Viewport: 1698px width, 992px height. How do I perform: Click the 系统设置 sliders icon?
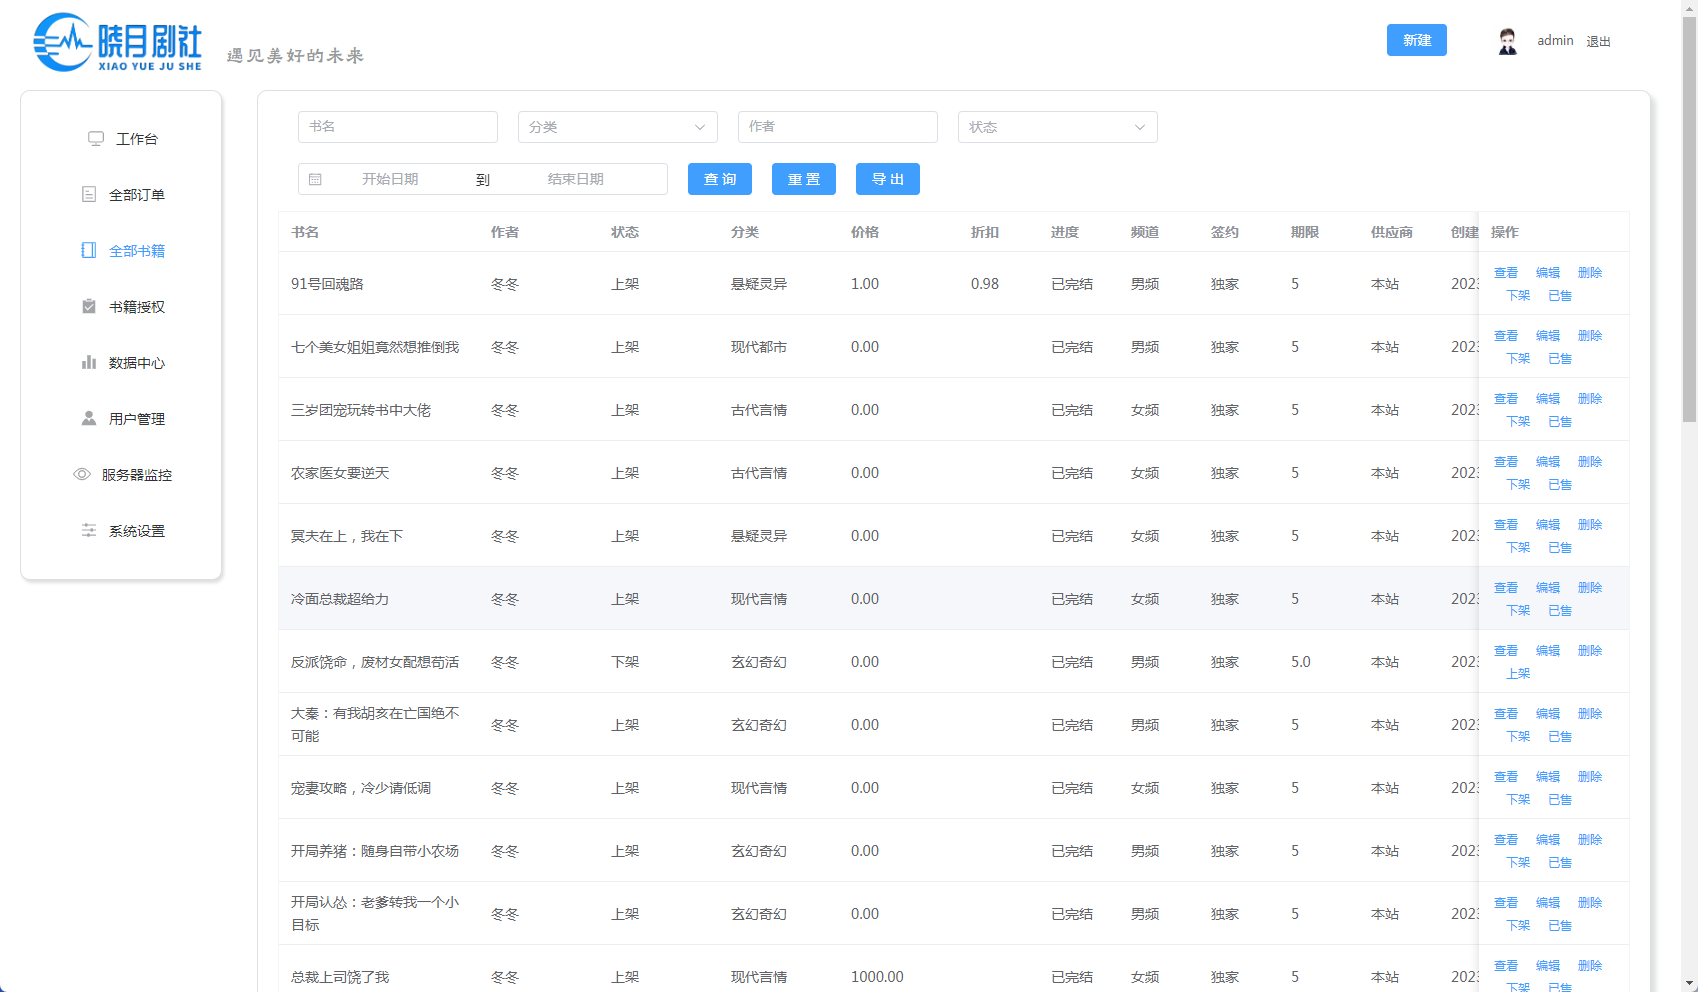tap(89, 530)
